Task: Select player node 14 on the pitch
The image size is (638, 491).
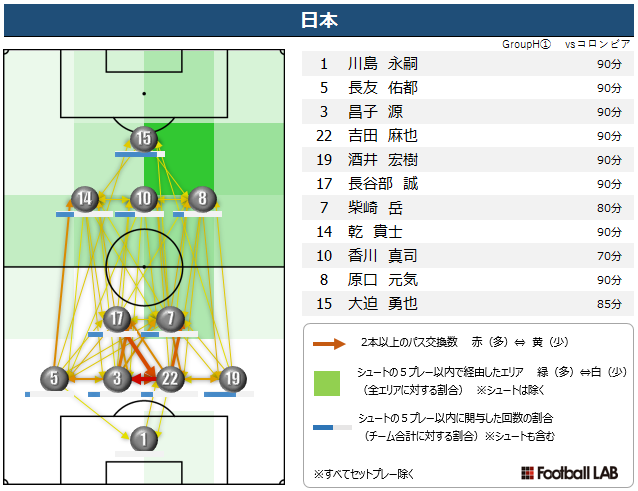Action: coord(85,199)
